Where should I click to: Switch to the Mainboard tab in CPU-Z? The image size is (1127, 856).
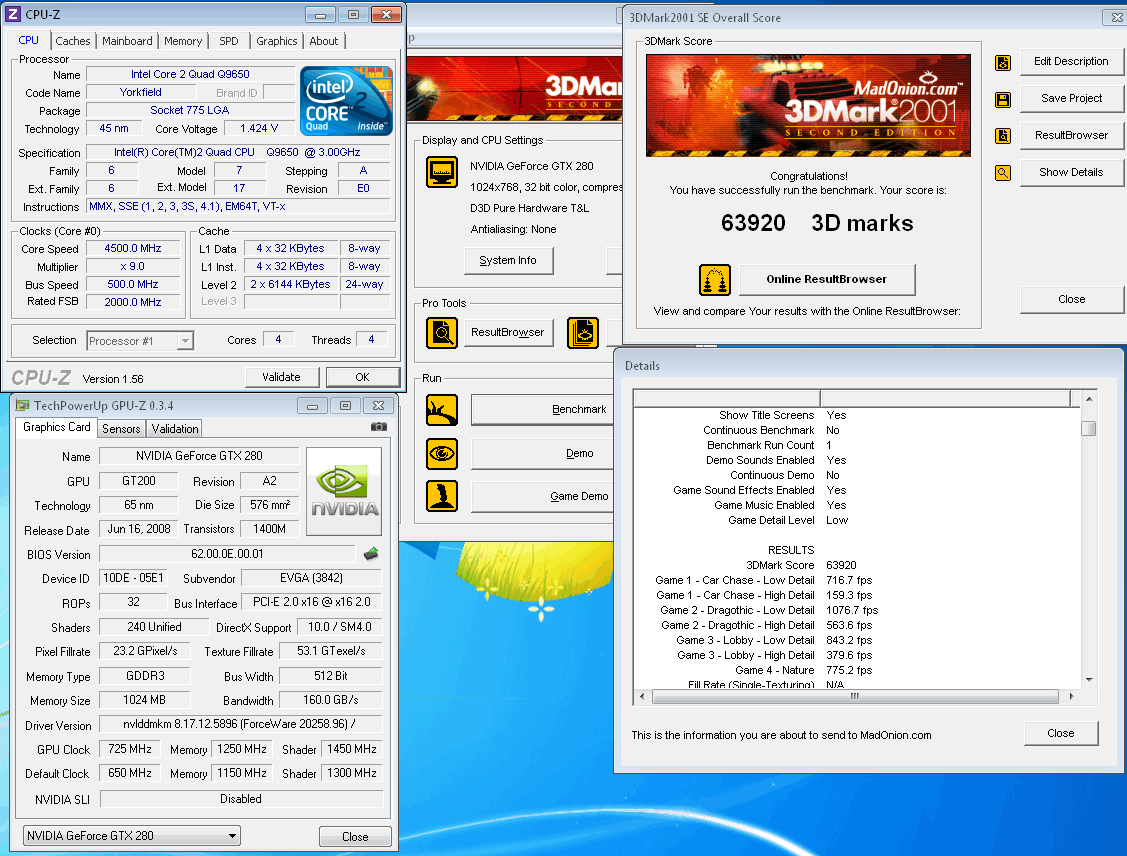click(126, 41)
